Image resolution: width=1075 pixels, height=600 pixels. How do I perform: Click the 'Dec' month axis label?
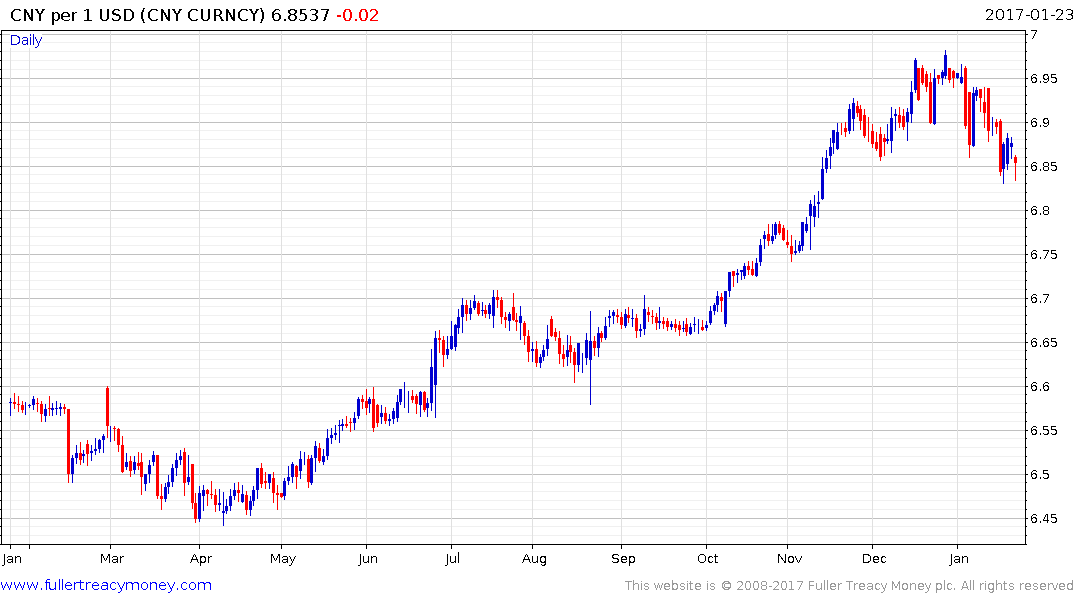click(x=874, y=559)
